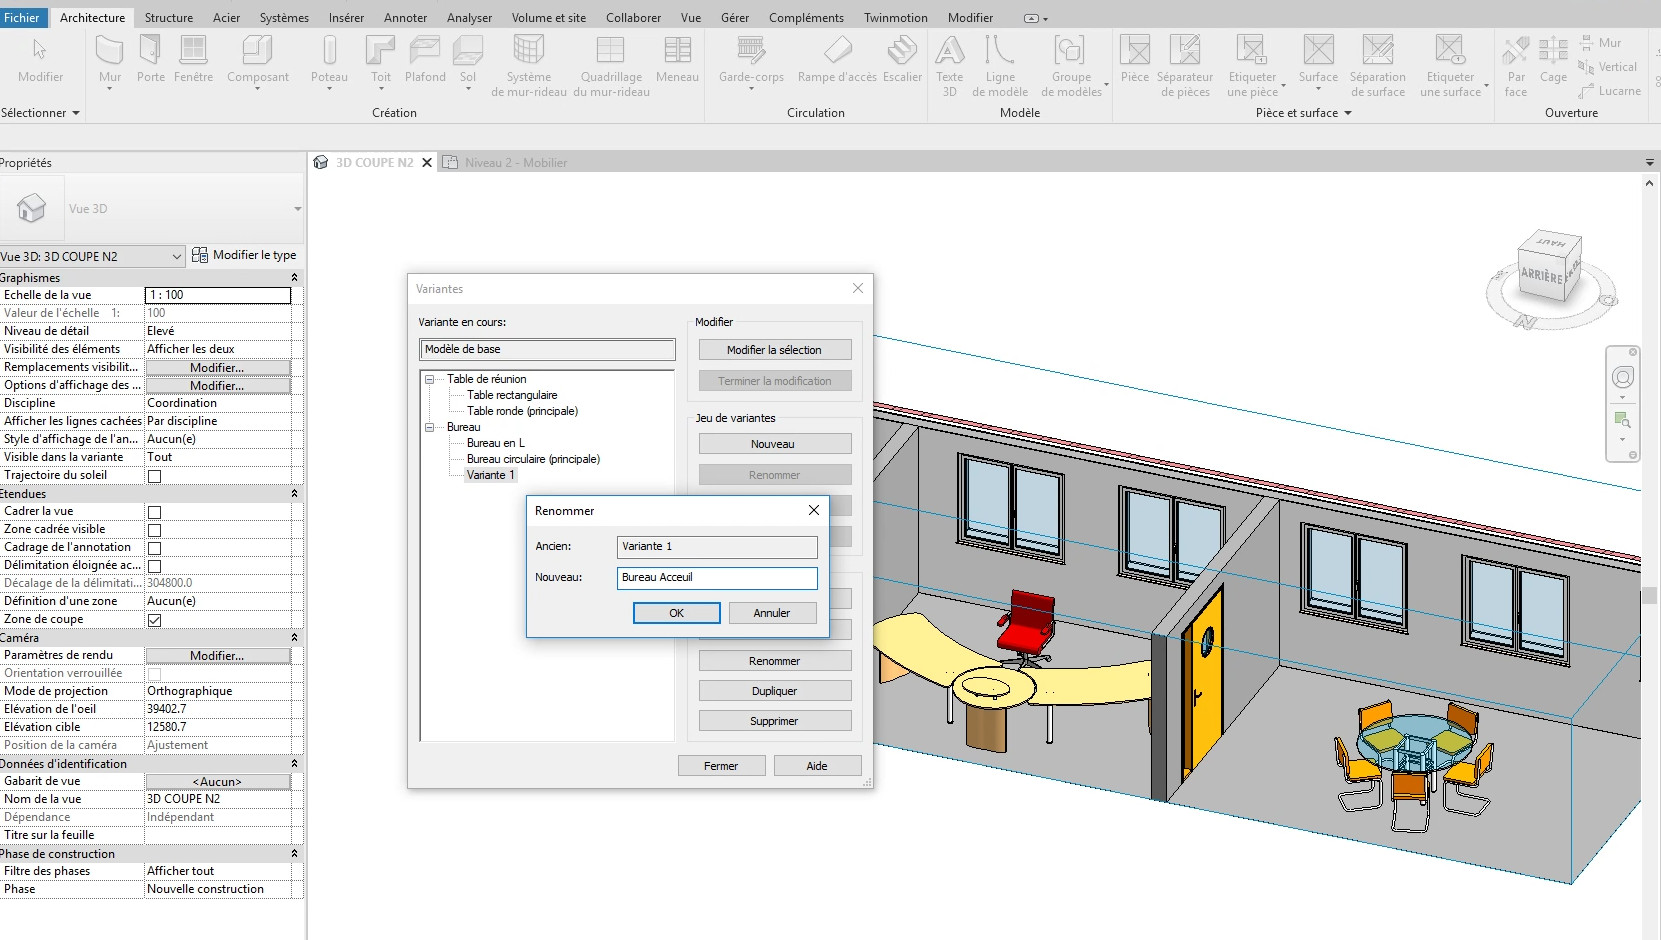
Task: Click Annuler in the Renommer dialog
Action: [771, 613]
